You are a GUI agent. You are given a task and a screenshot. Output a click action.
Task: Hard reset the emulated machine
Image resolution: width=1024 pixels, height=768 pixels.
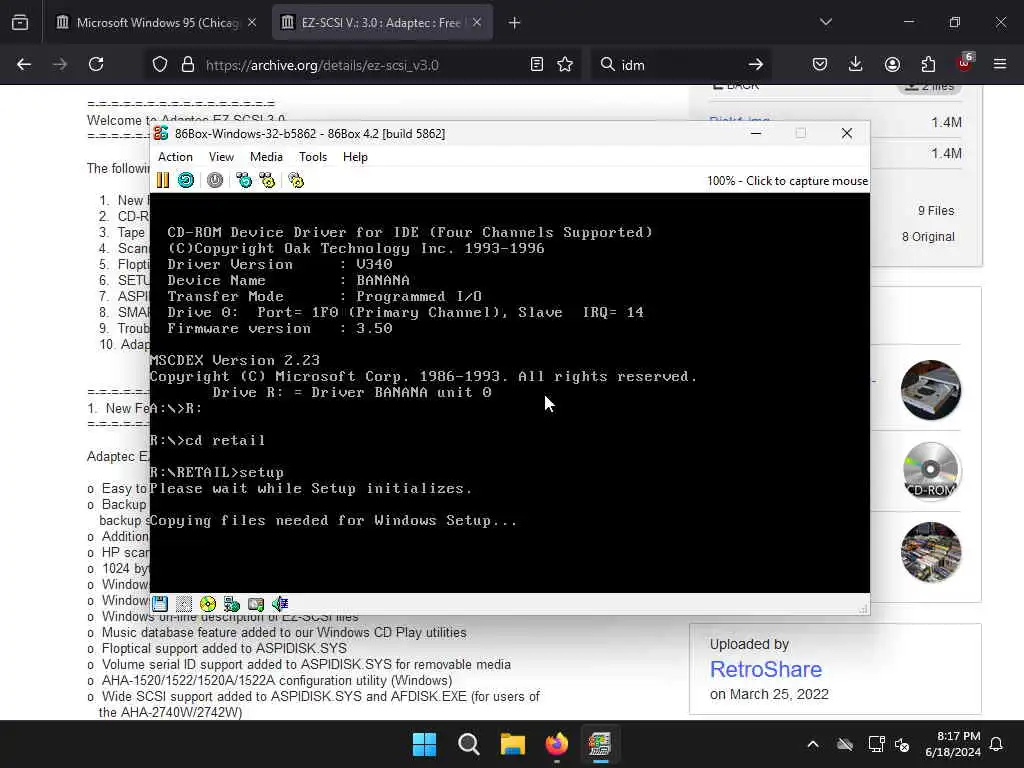point(186,180)
